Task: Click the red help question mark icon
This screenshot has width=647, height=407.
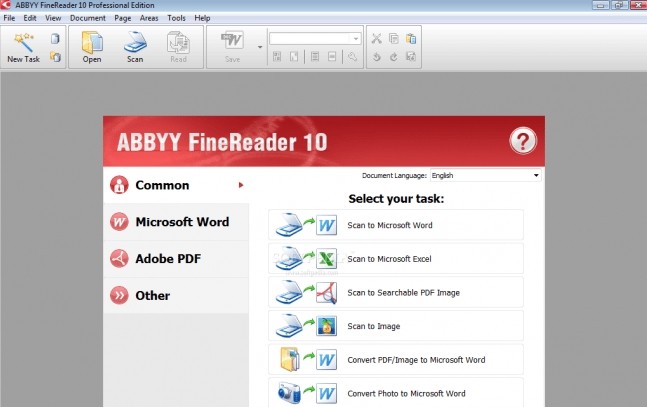Action: click(x=523, y=141)
